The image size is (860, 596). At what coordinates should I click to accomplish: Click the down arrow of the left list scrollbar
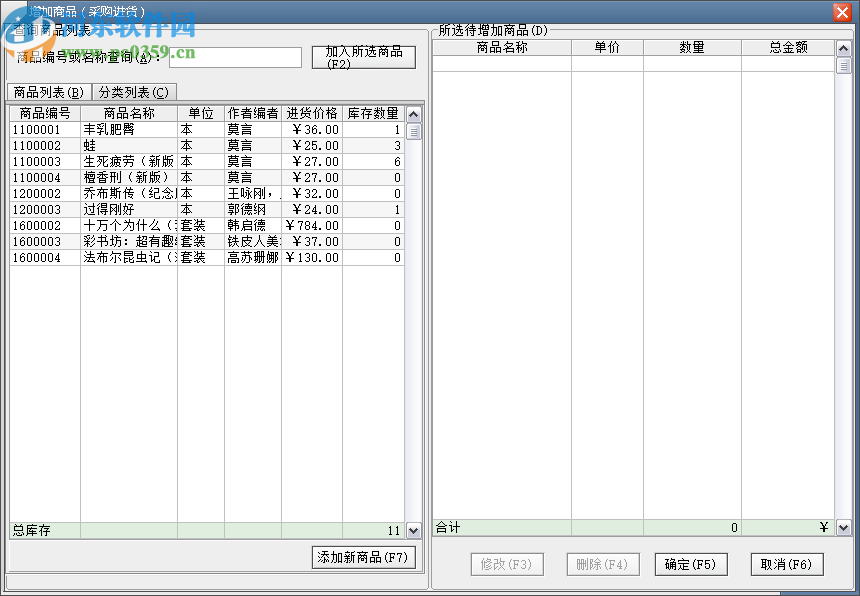[413, 530]
